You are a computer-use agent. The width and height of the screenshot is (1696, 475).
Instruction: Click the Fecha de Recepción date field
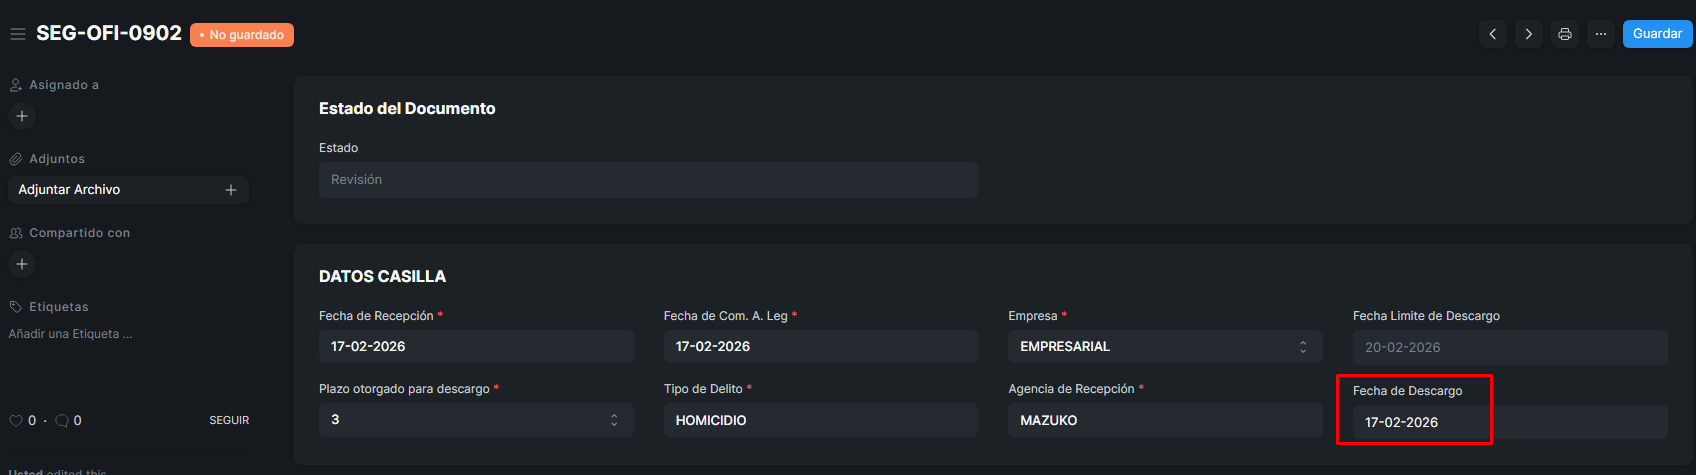(476, 347)
